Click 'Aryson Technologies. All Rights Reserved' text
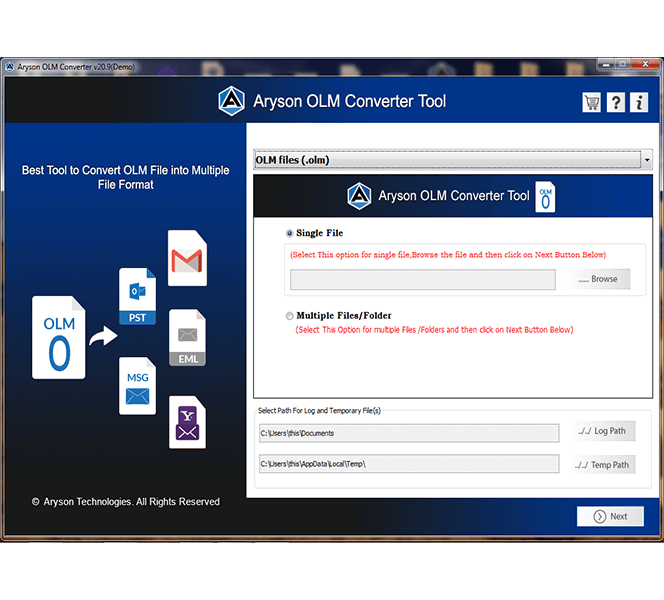This screenshot has width=664, height=600. 131,502
